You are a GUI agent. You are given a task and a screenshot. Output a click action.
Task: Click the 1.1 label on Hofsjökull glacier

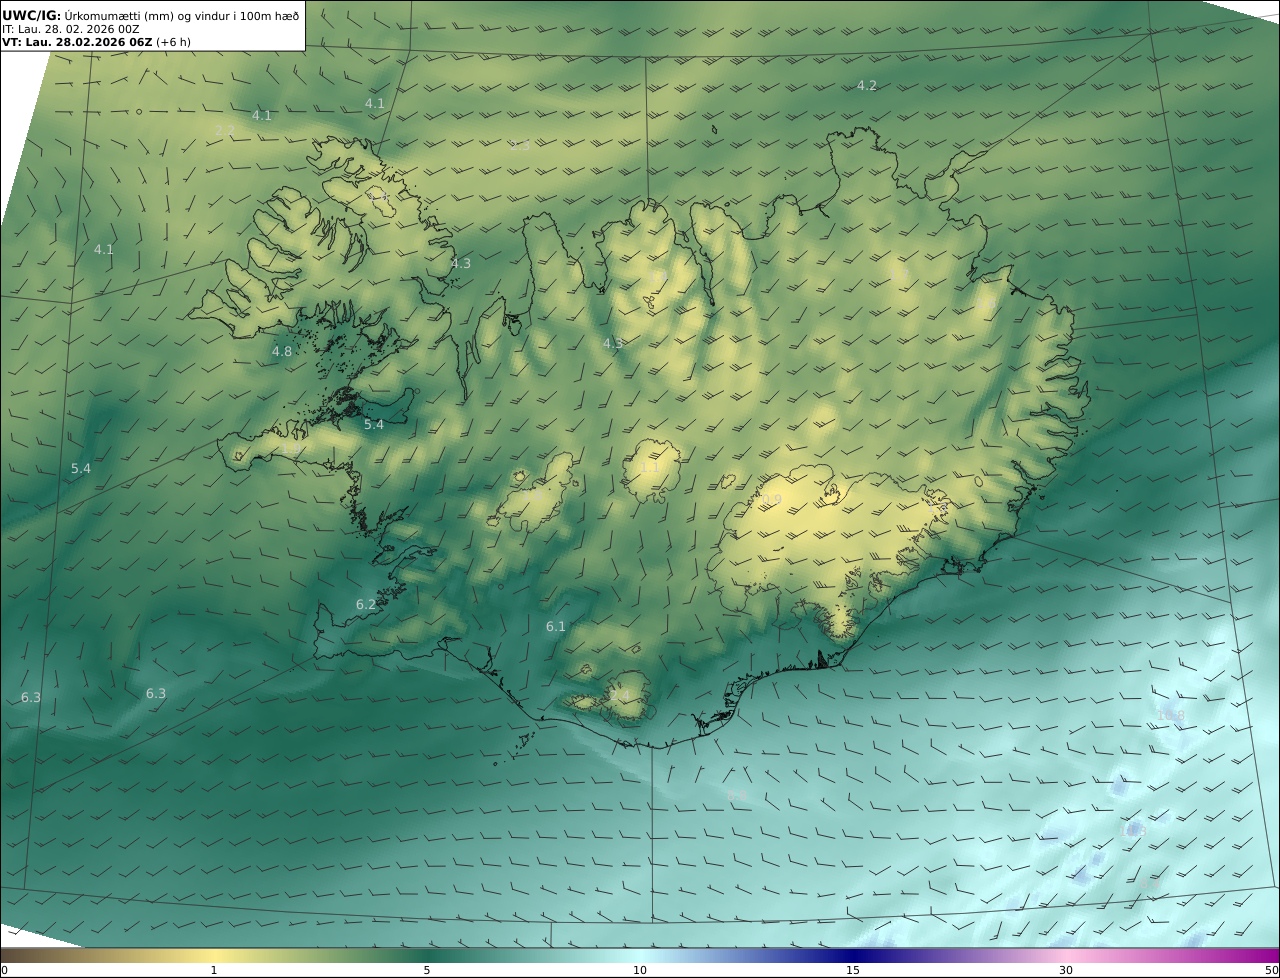[649, 468]
